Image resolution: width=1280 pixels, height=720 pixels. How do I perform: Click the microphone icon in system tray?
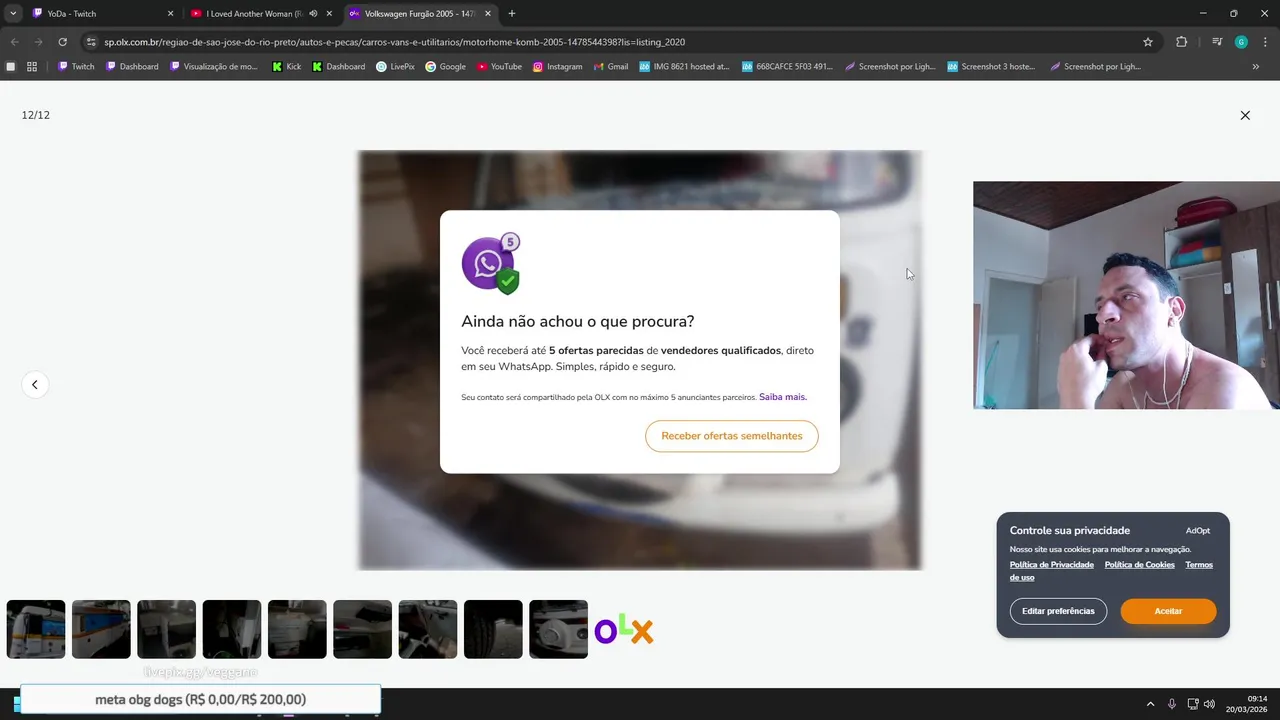[x=1172, y=704]
